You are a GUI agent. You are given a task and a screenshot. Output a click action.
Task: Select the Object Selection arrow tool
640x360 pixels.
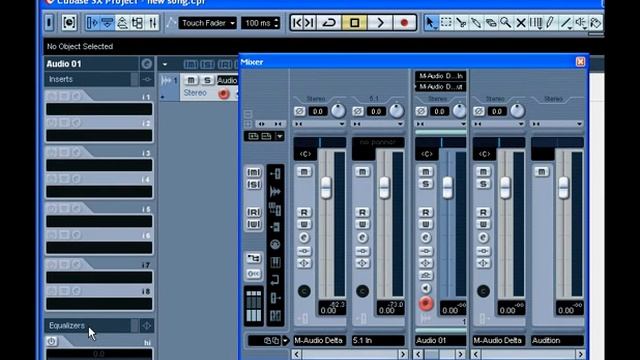point(430,23)
